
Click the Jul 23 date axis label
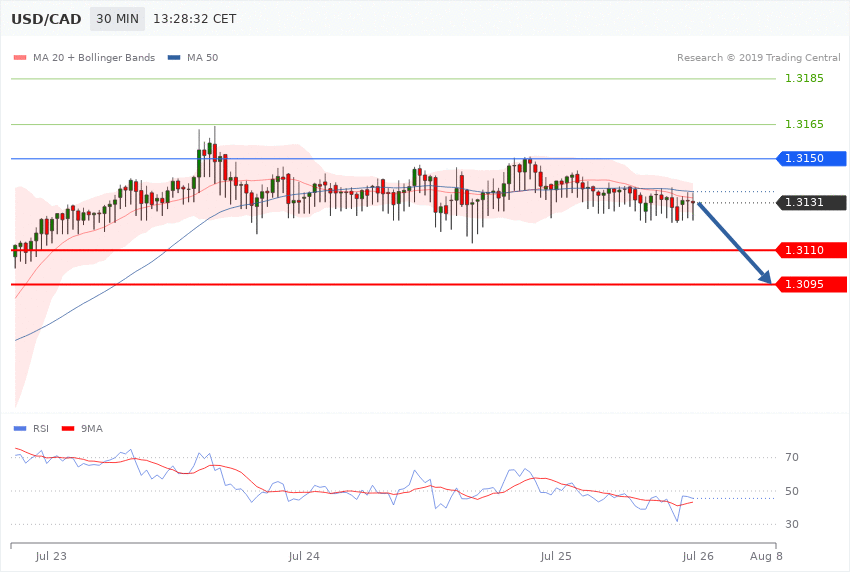[x=51, y=556]
